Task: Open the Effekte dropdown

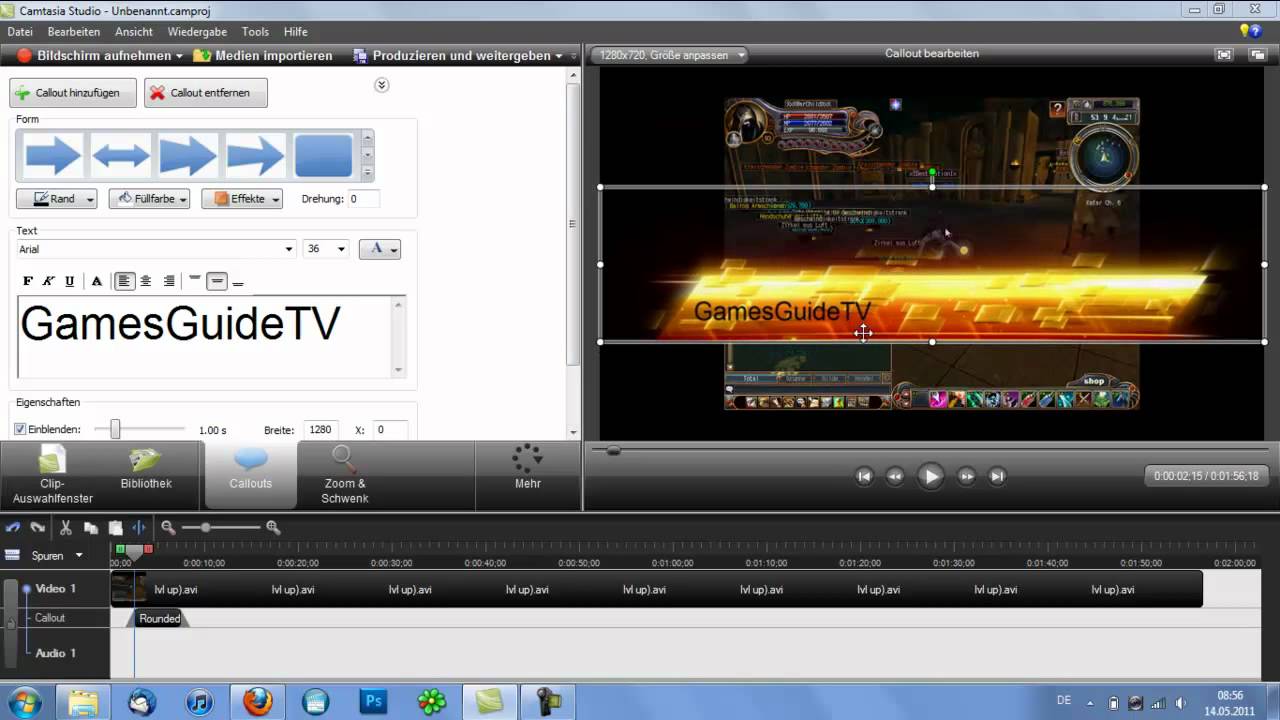Action: [242, 199]
